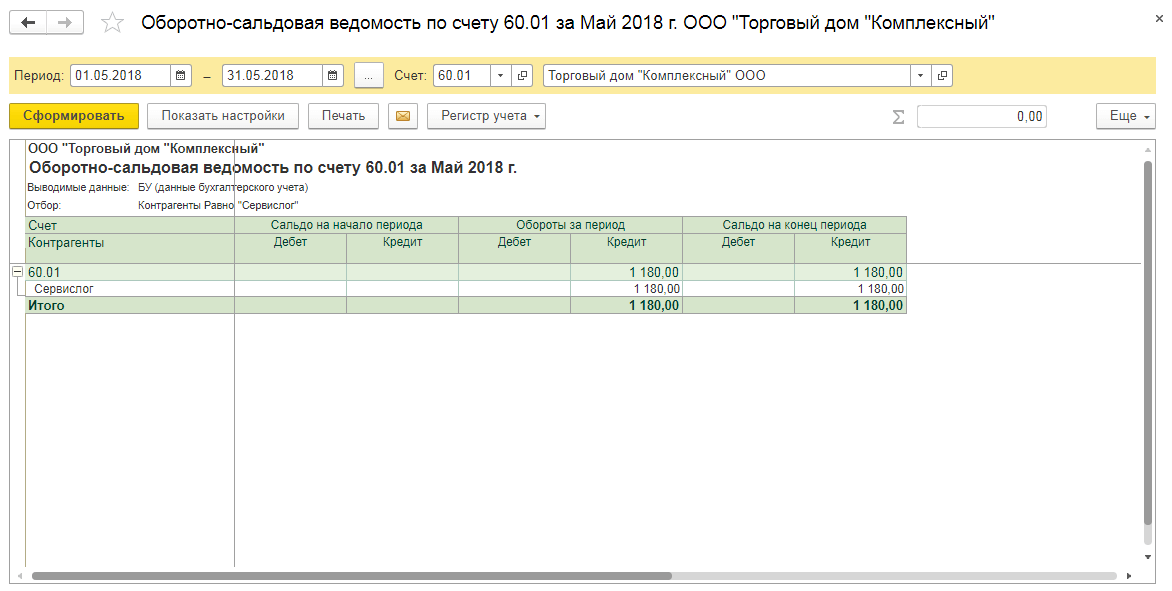Add report to favorites with star icon
Image resolution: width=1172 pixels, height=591 pixels.
click(x=113, y=23)
